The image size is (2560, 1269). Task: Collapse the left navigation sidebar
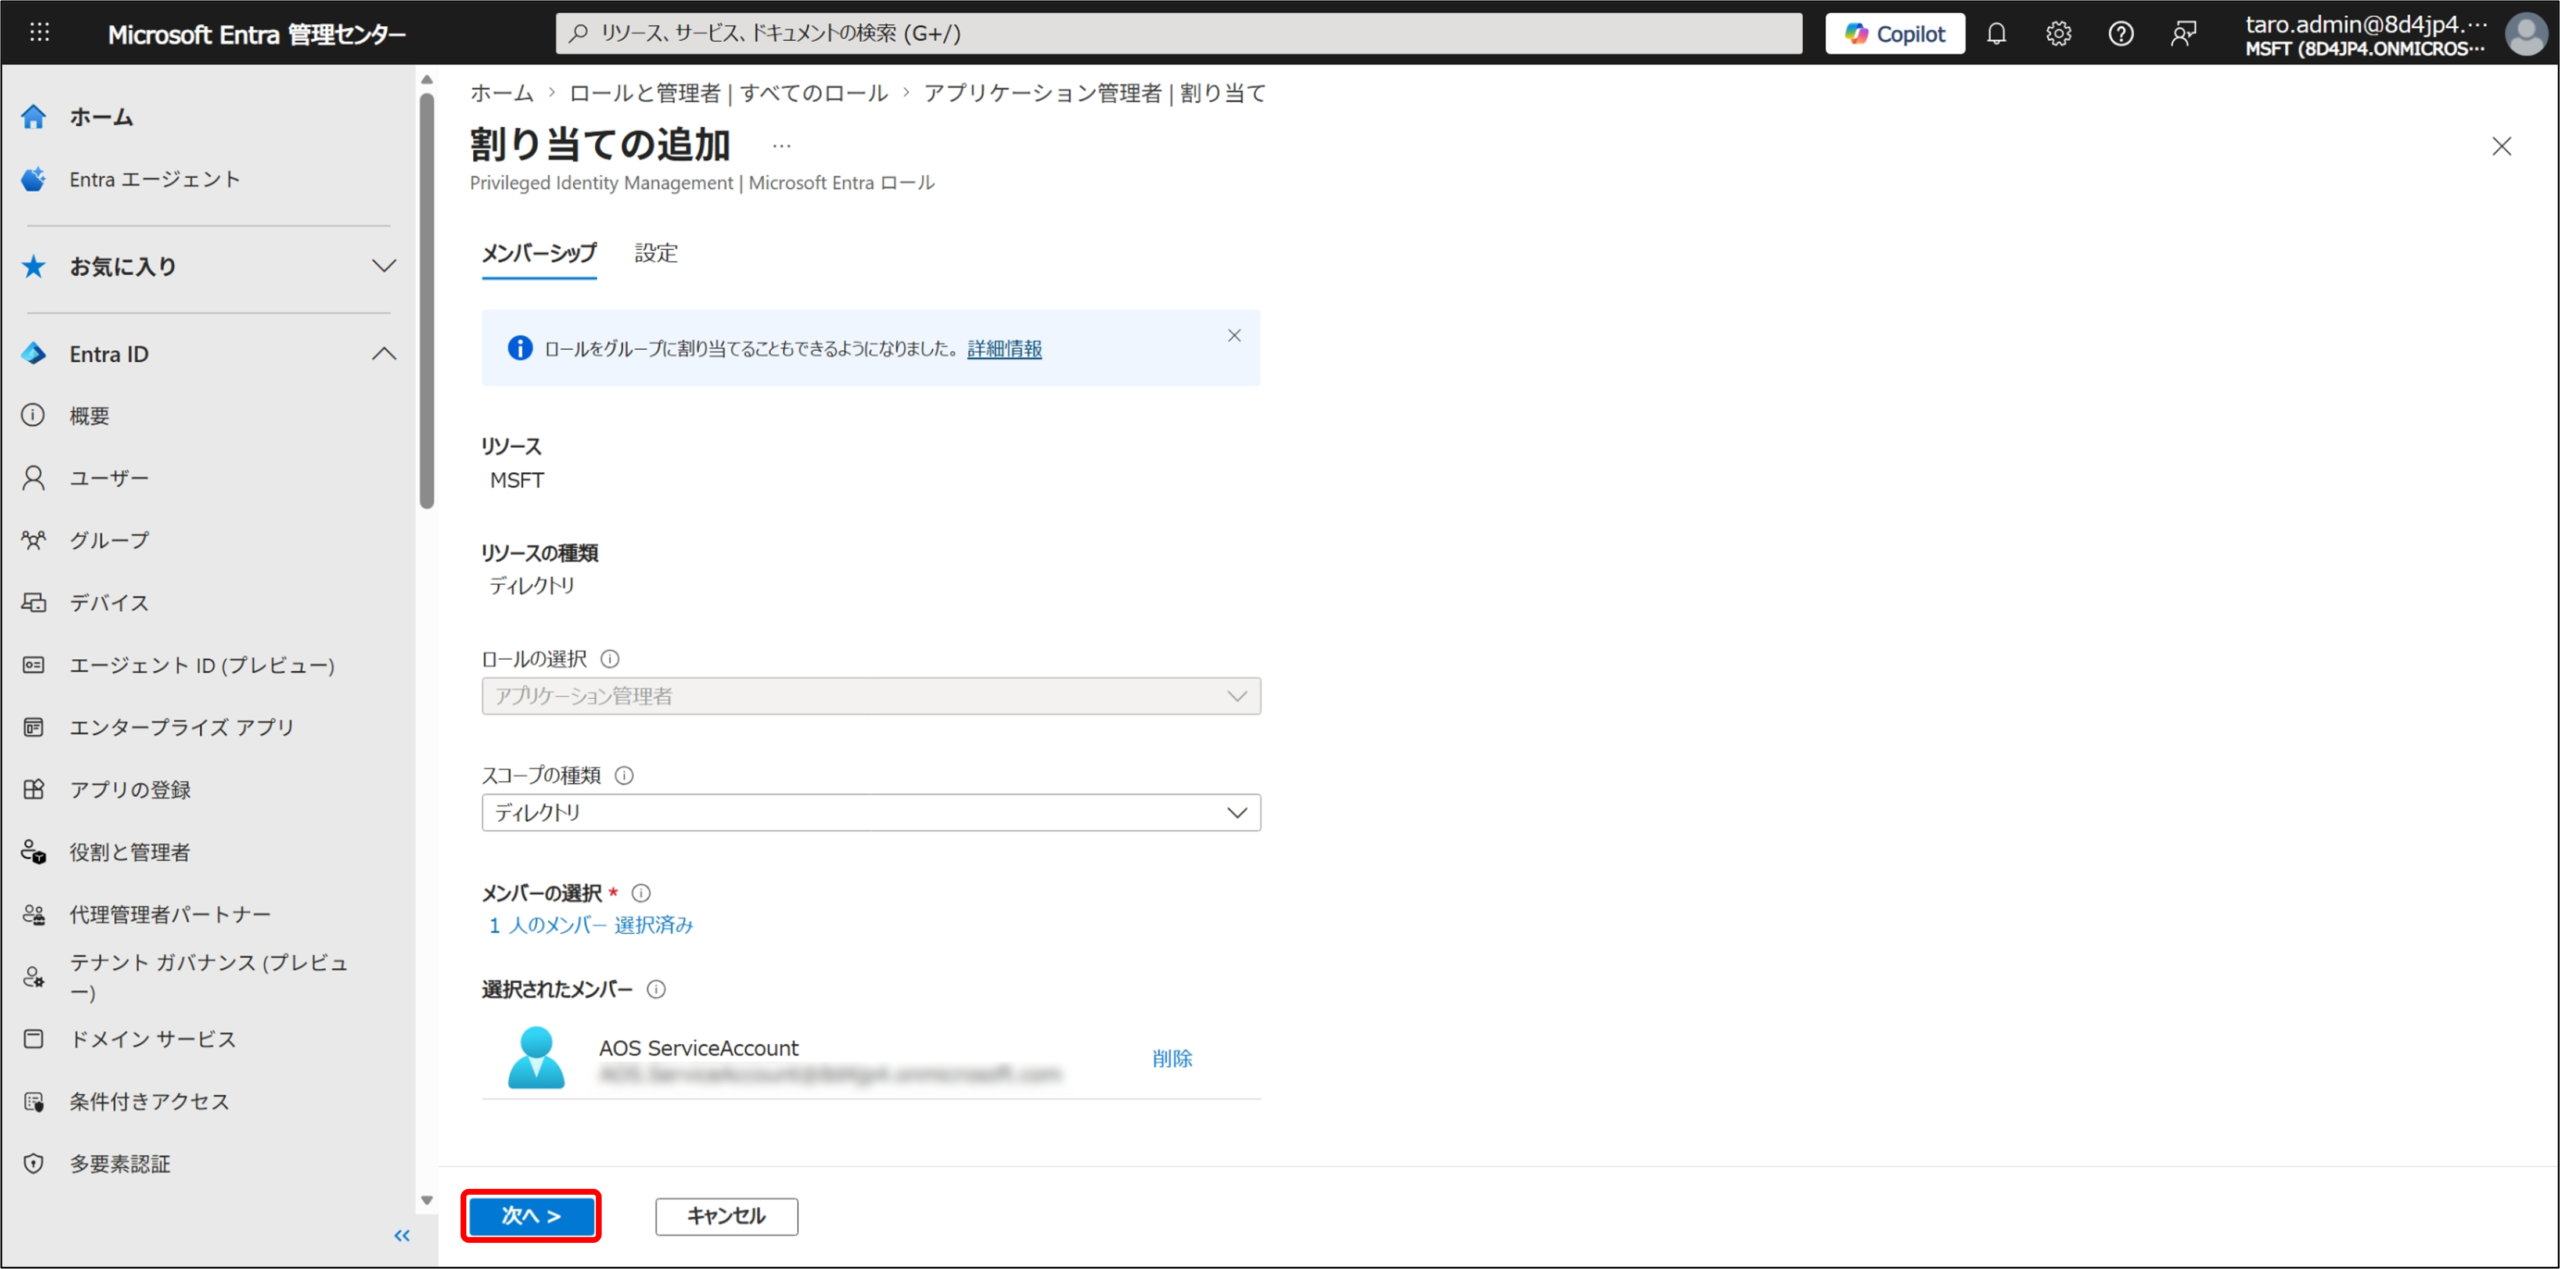point(402,1236)
